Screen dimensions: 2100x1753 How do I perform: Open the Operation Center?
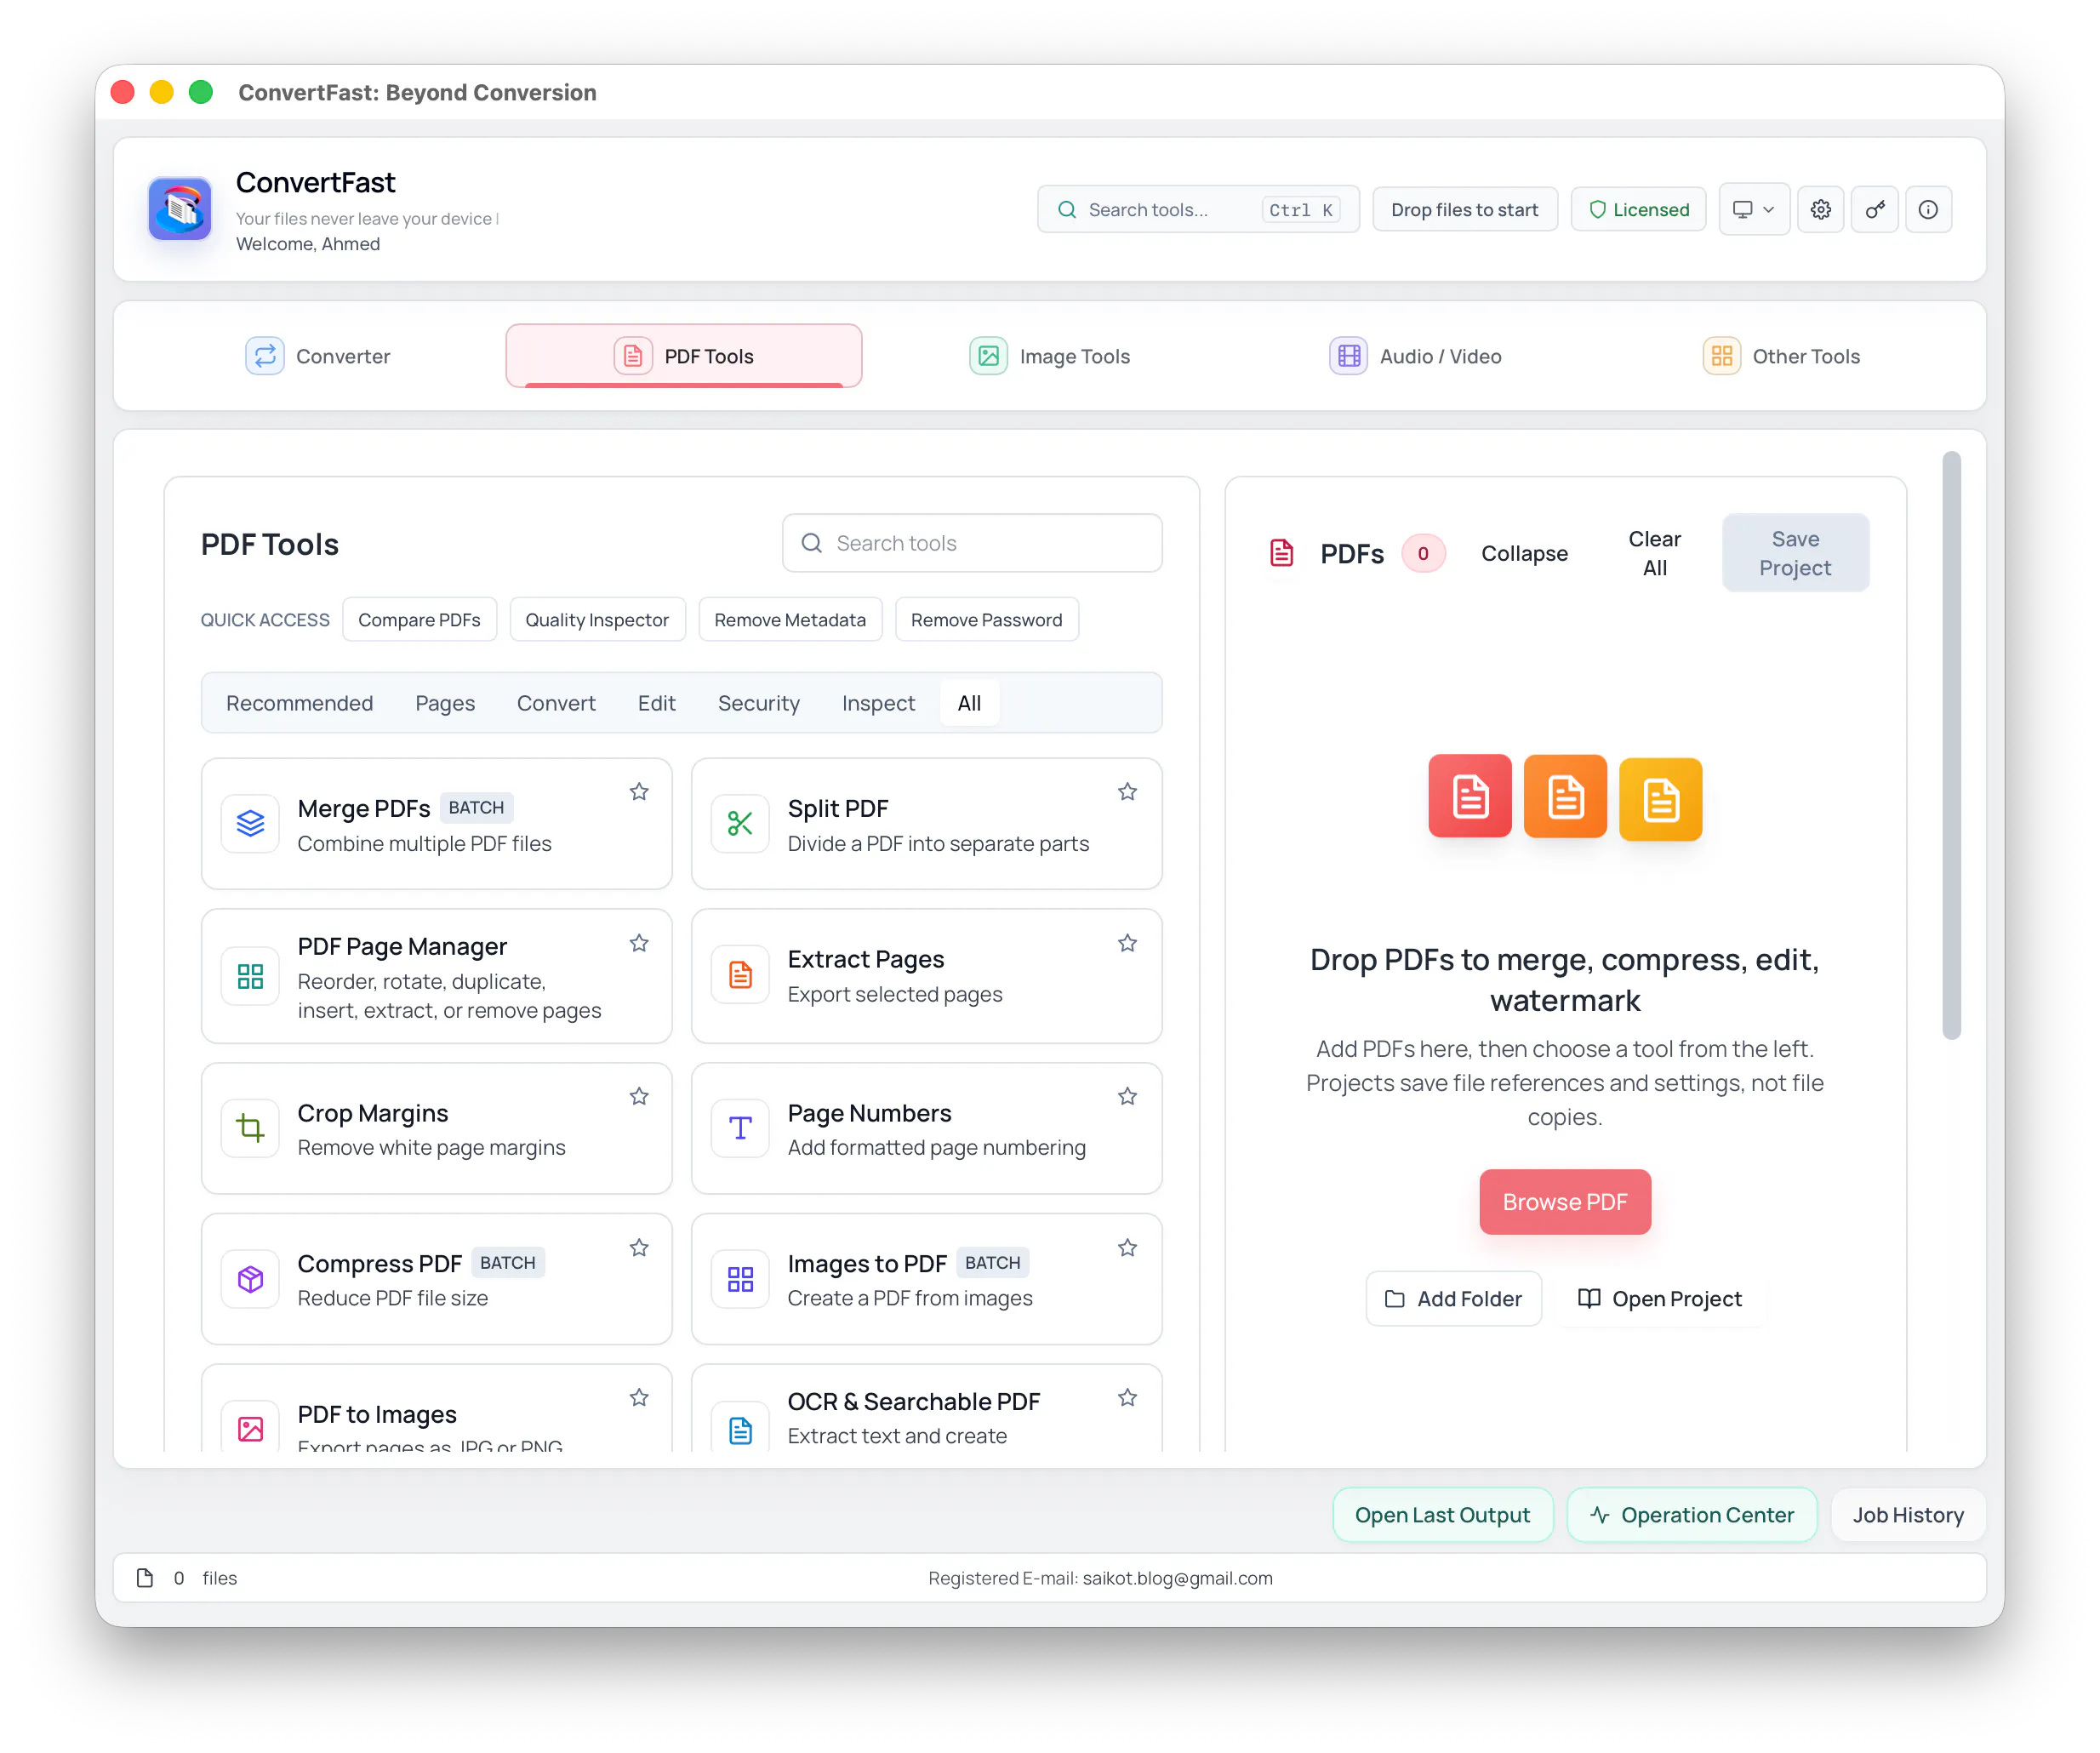1692,1515
